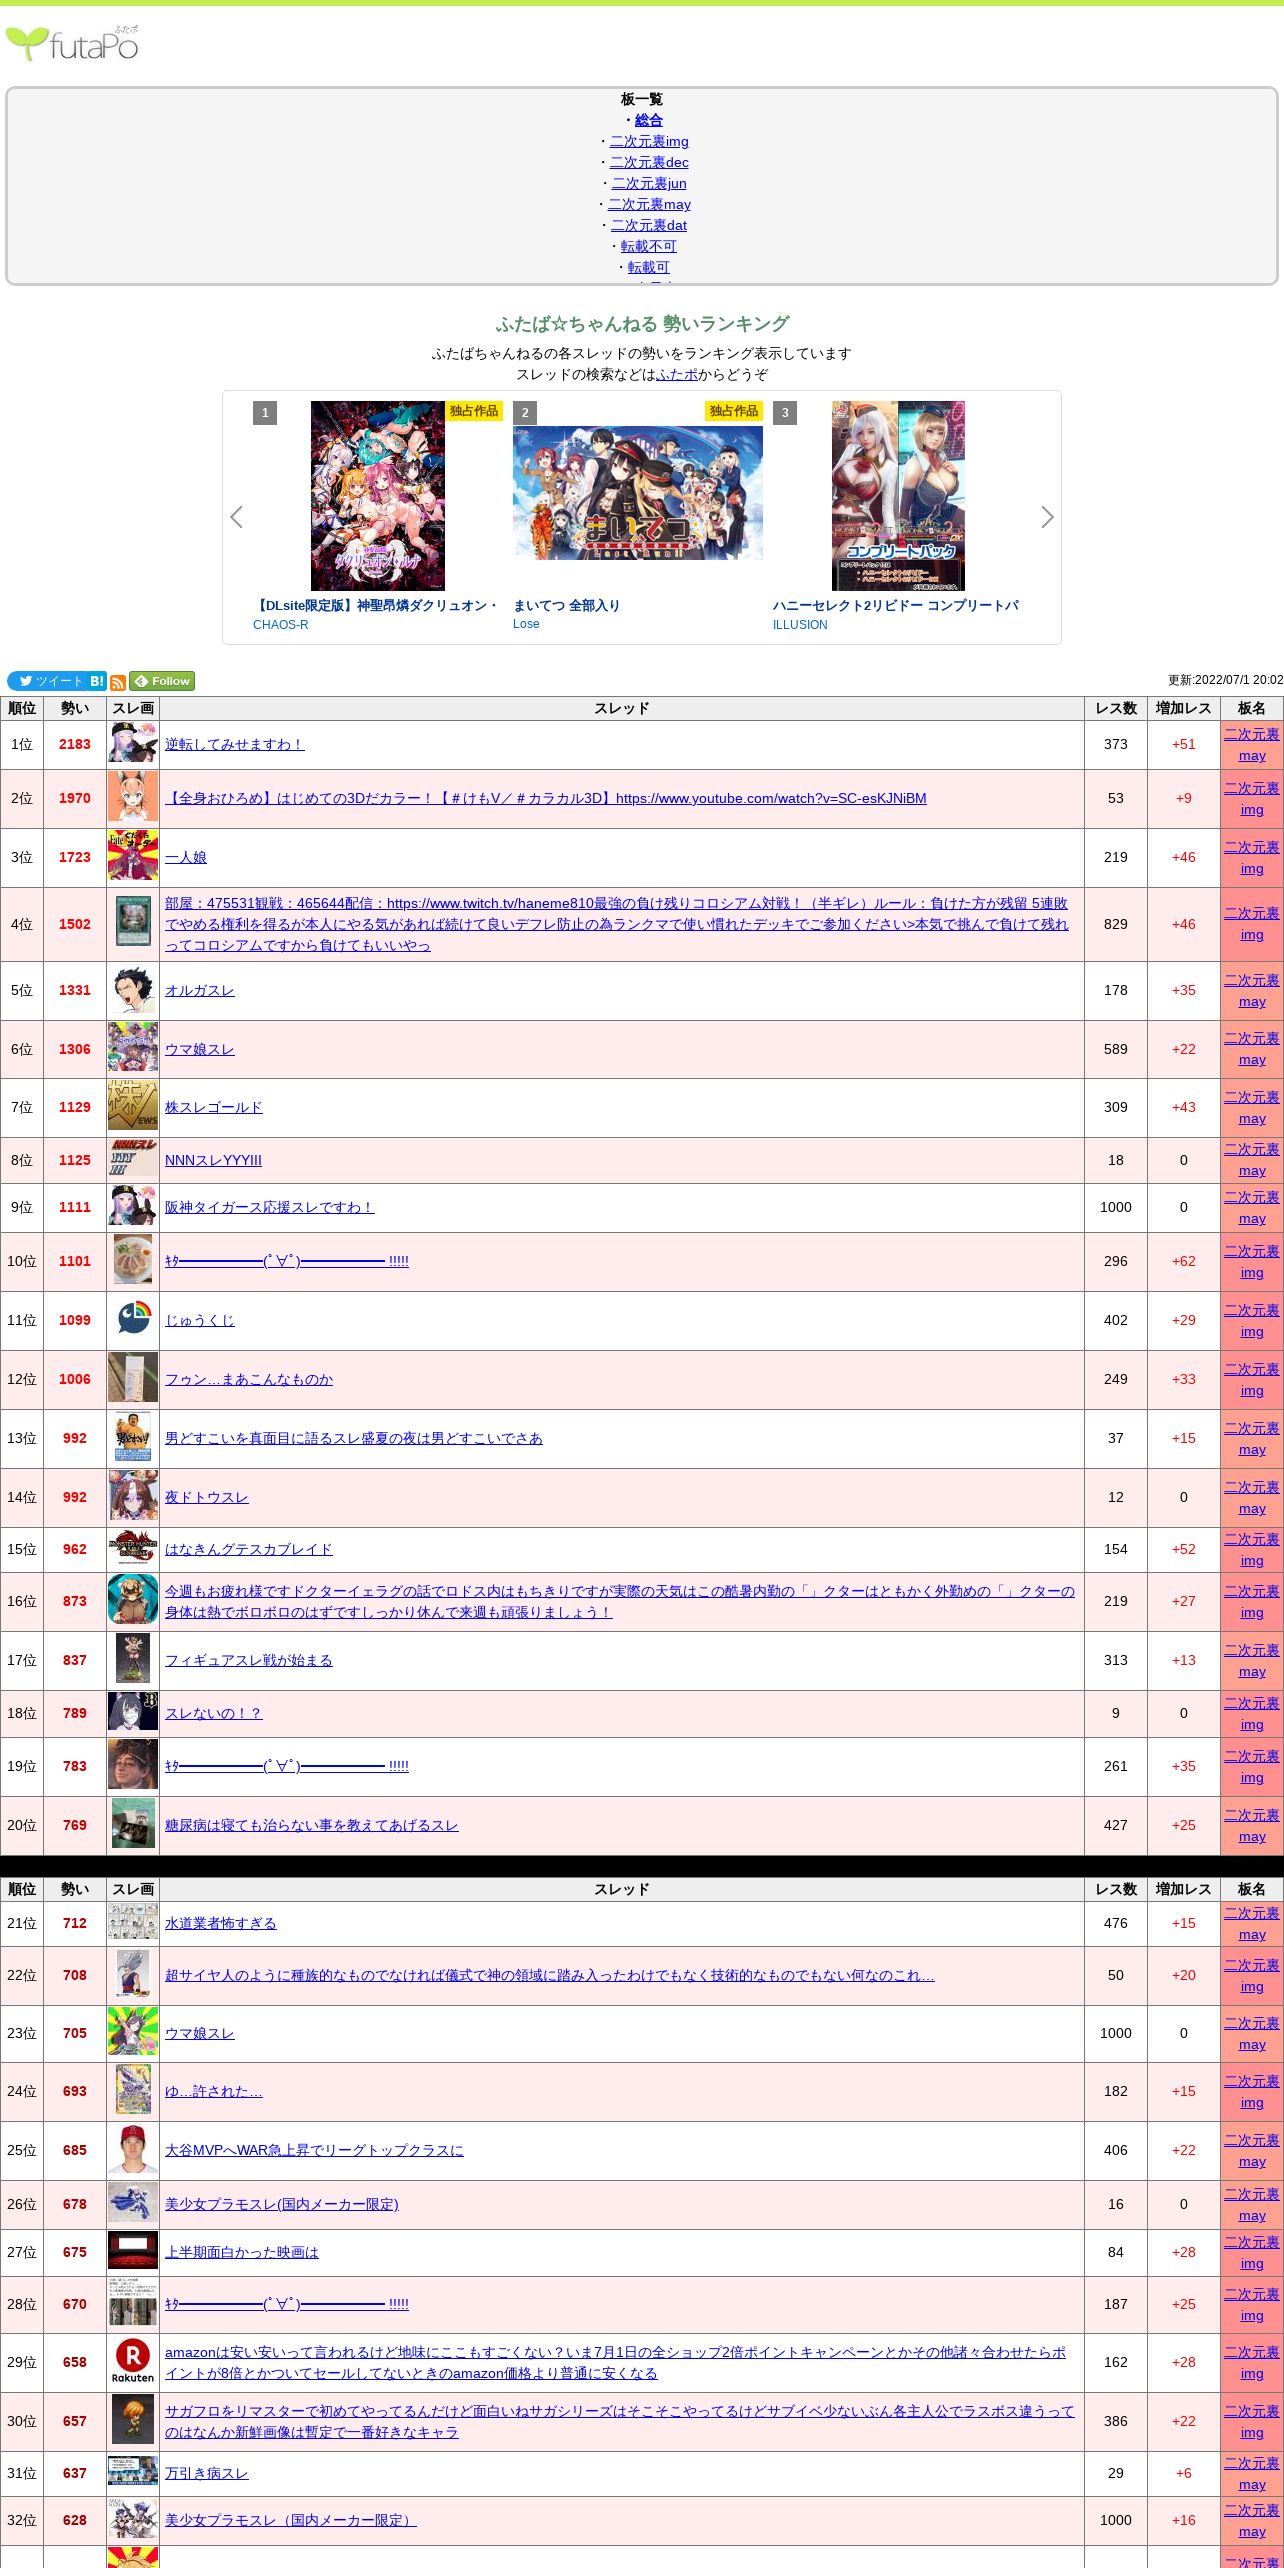The height and width of the screenshot is (2568, 1284).
Task: Open the 転載不可 board link
Action: coord(648,246)
